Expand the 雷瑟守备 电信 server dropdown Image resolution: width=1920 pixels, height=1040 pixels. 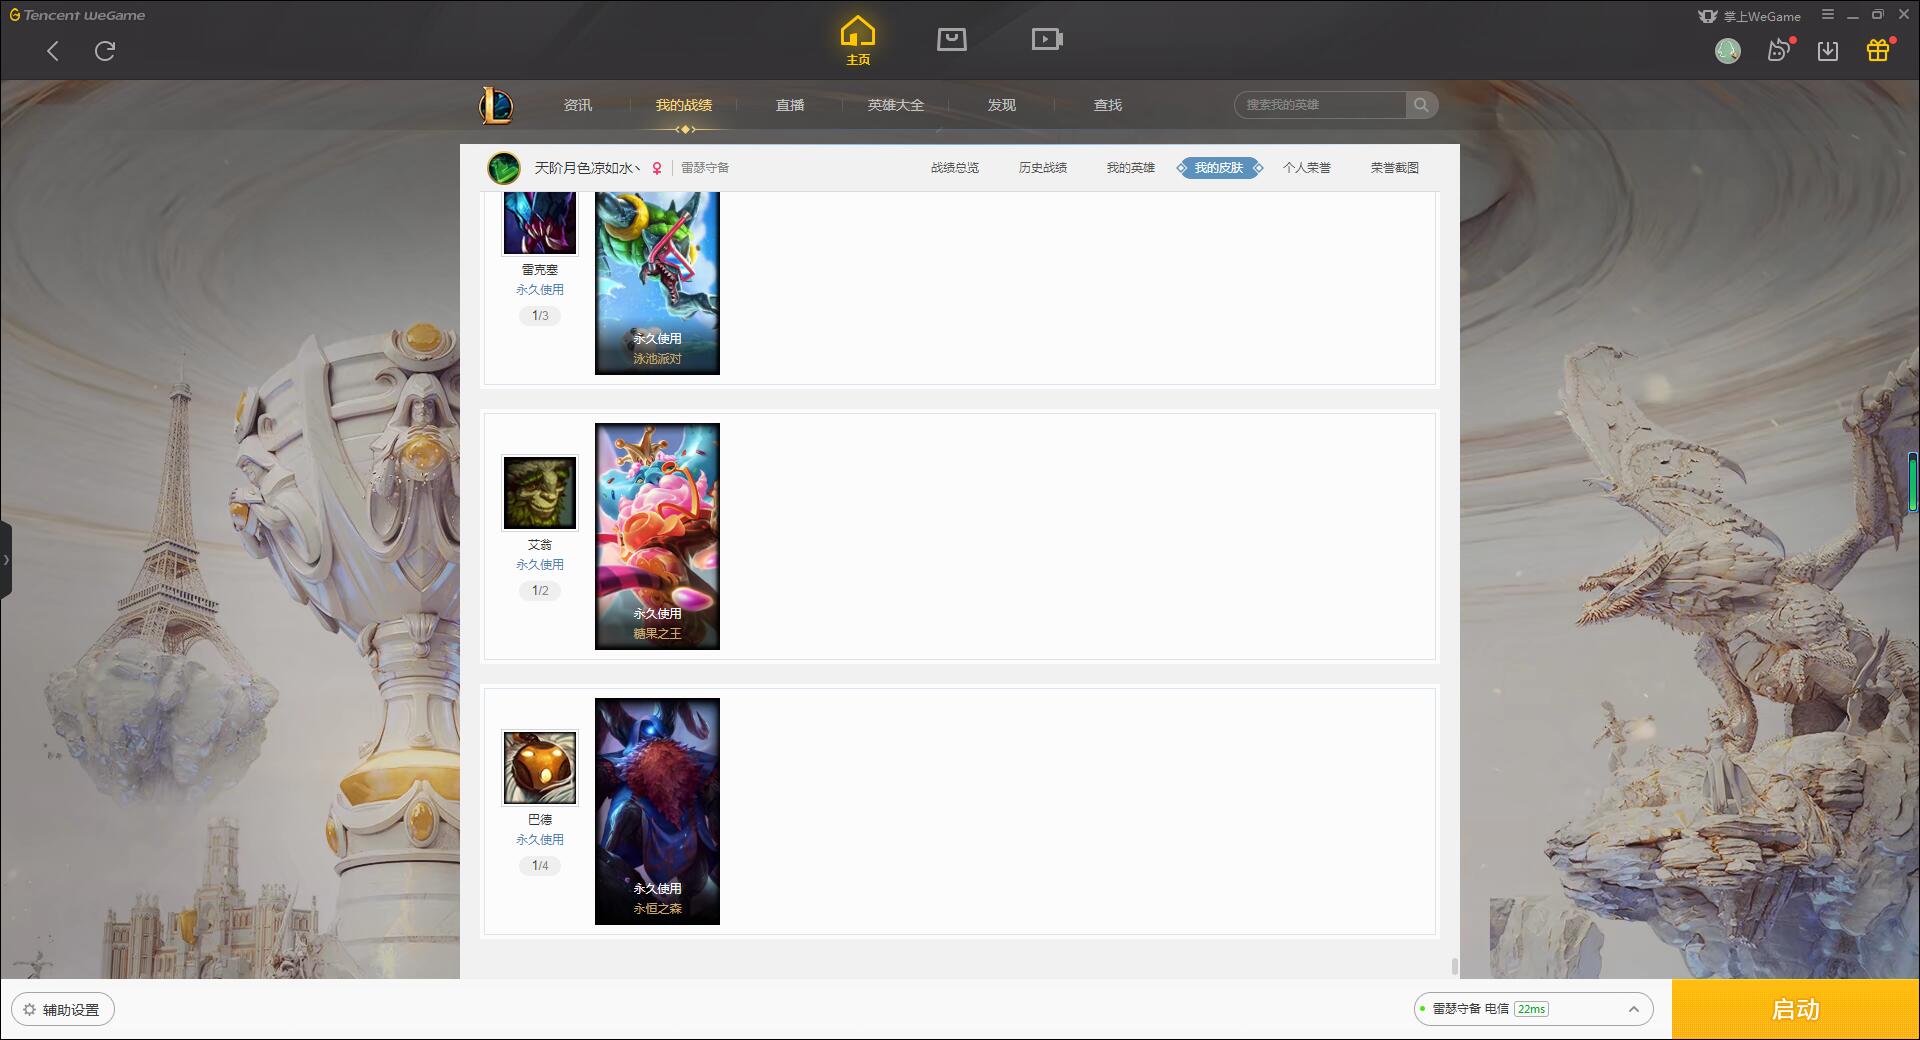click(1533, 1009)
